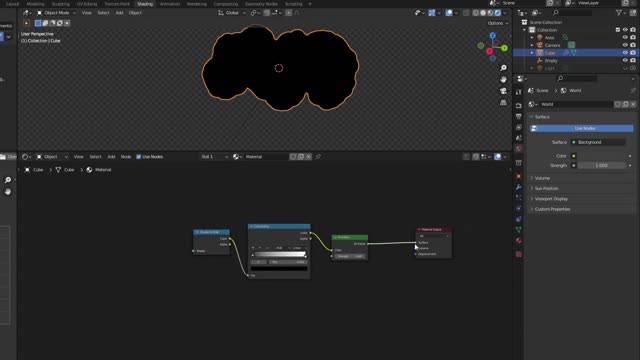Image resolution: width=640 pixels, height=360 pixels.
Task: Expand the Custom Properties panel
Action: click(580, 209)
